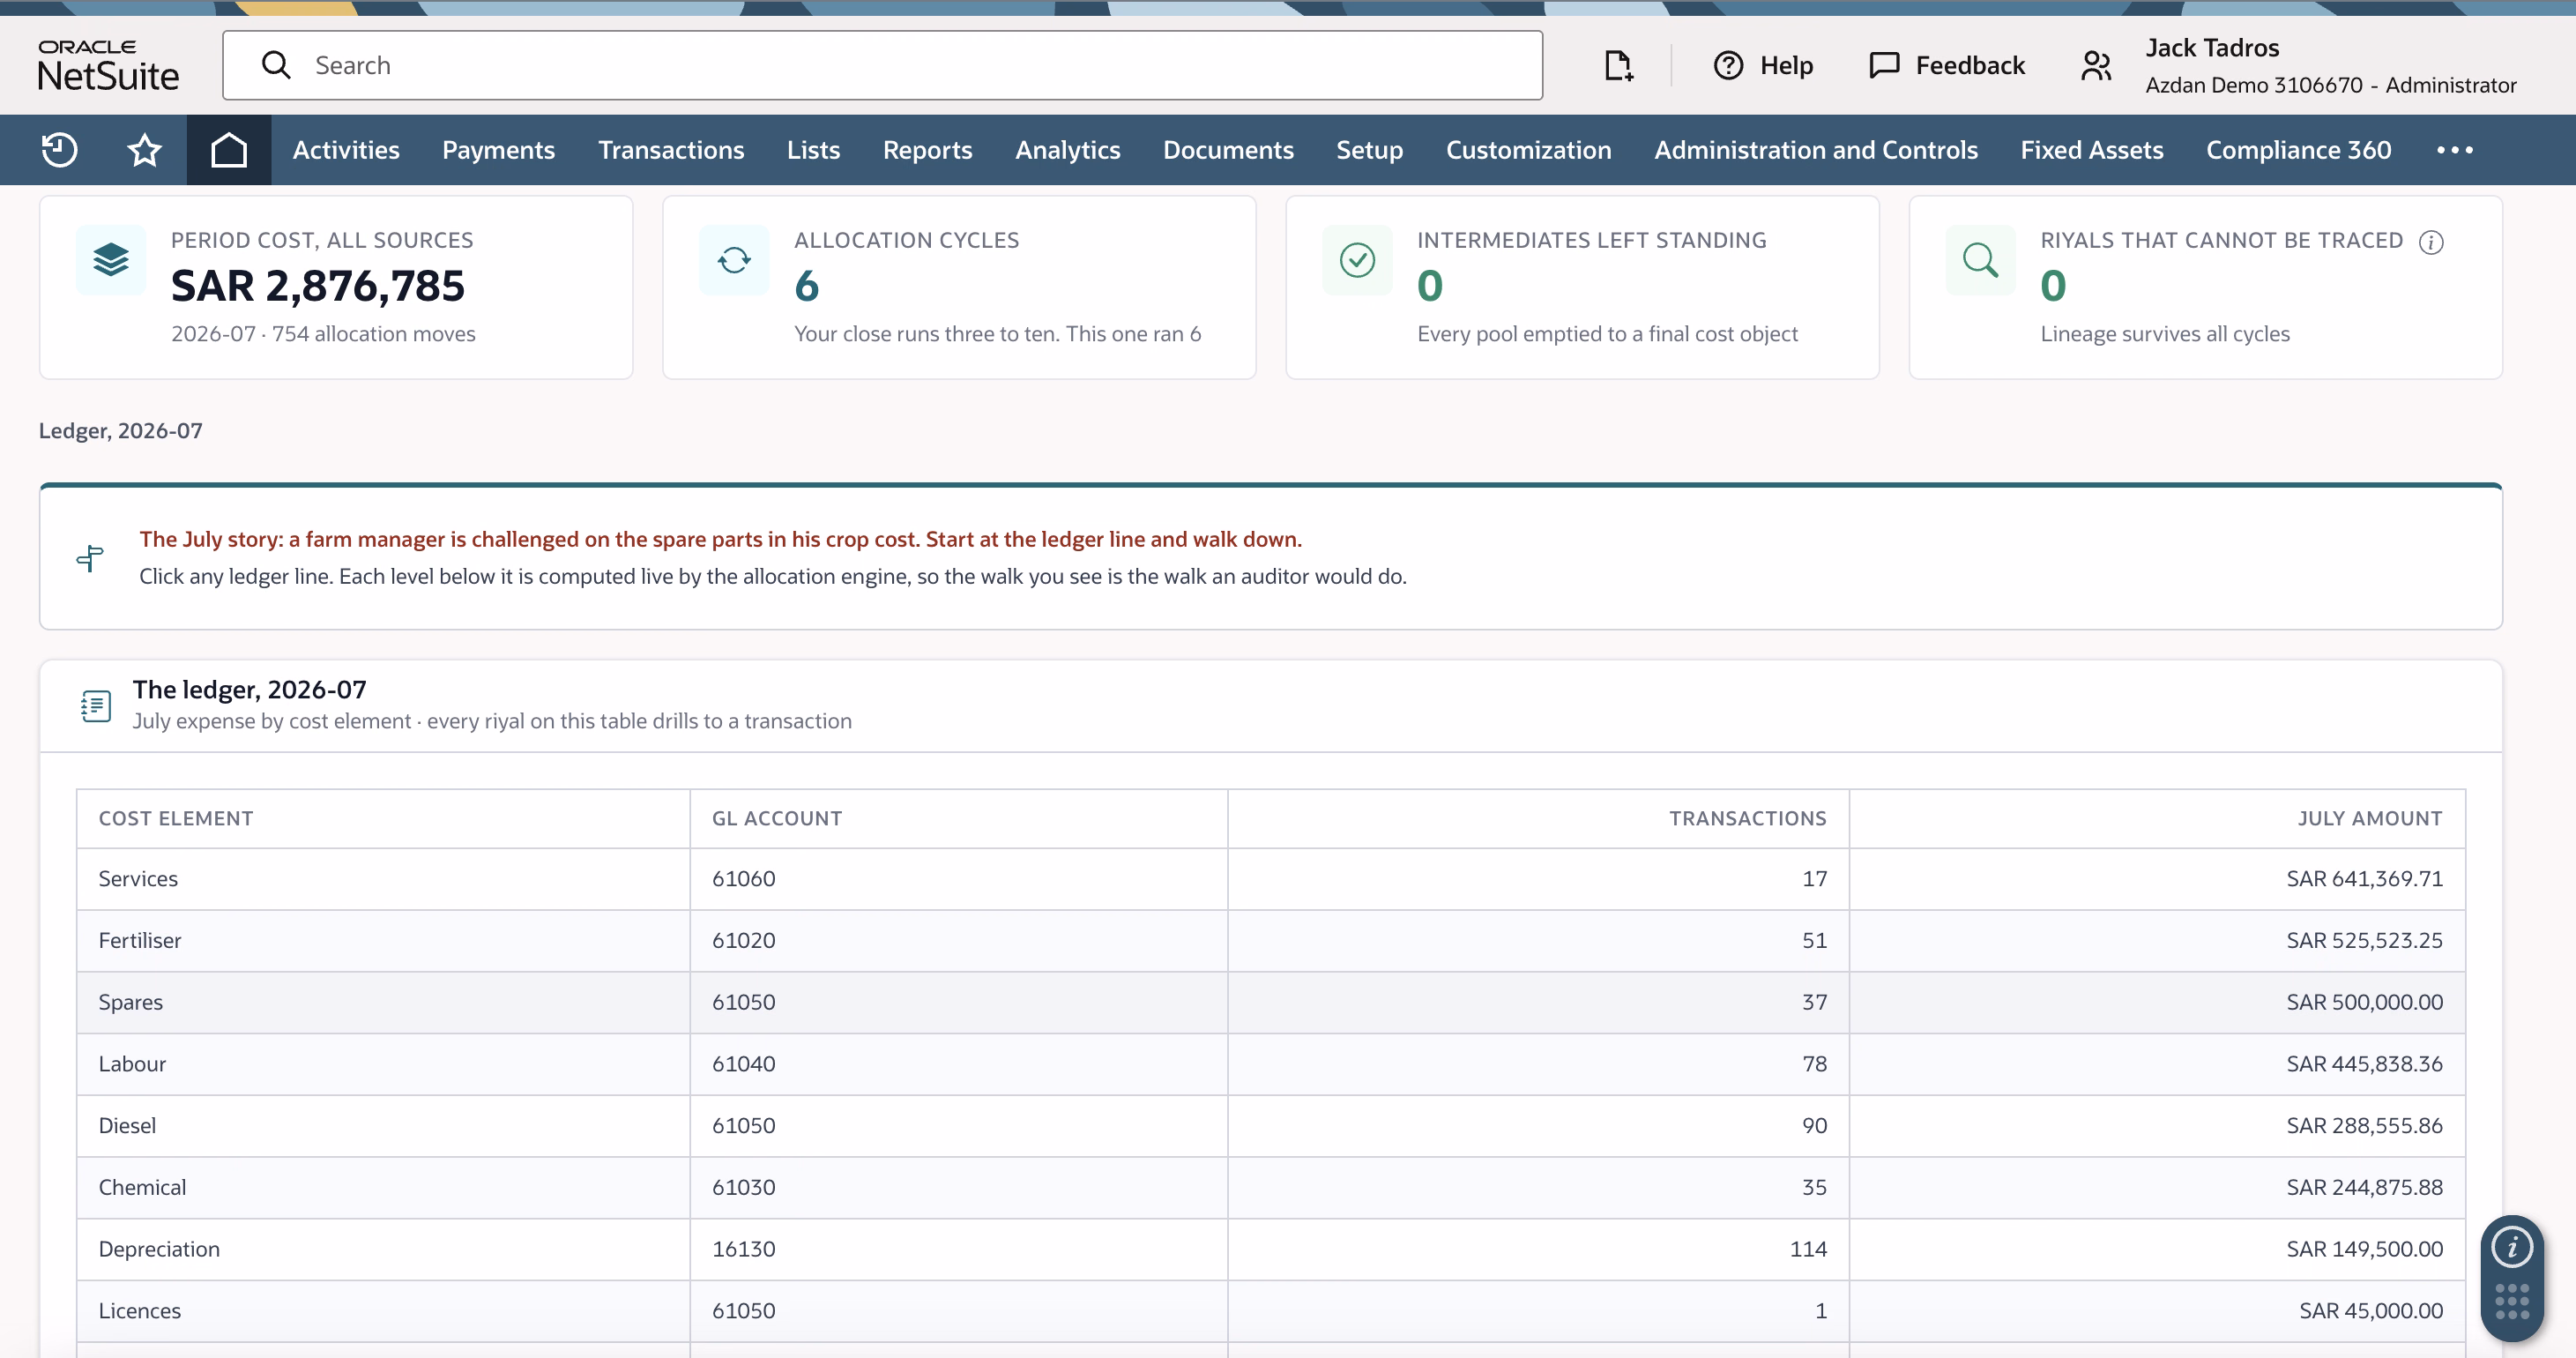The width and height of the screenshot is (2576, 1358).
Task: Click the 114 transactions count
Action: tap(1808, 1250)
